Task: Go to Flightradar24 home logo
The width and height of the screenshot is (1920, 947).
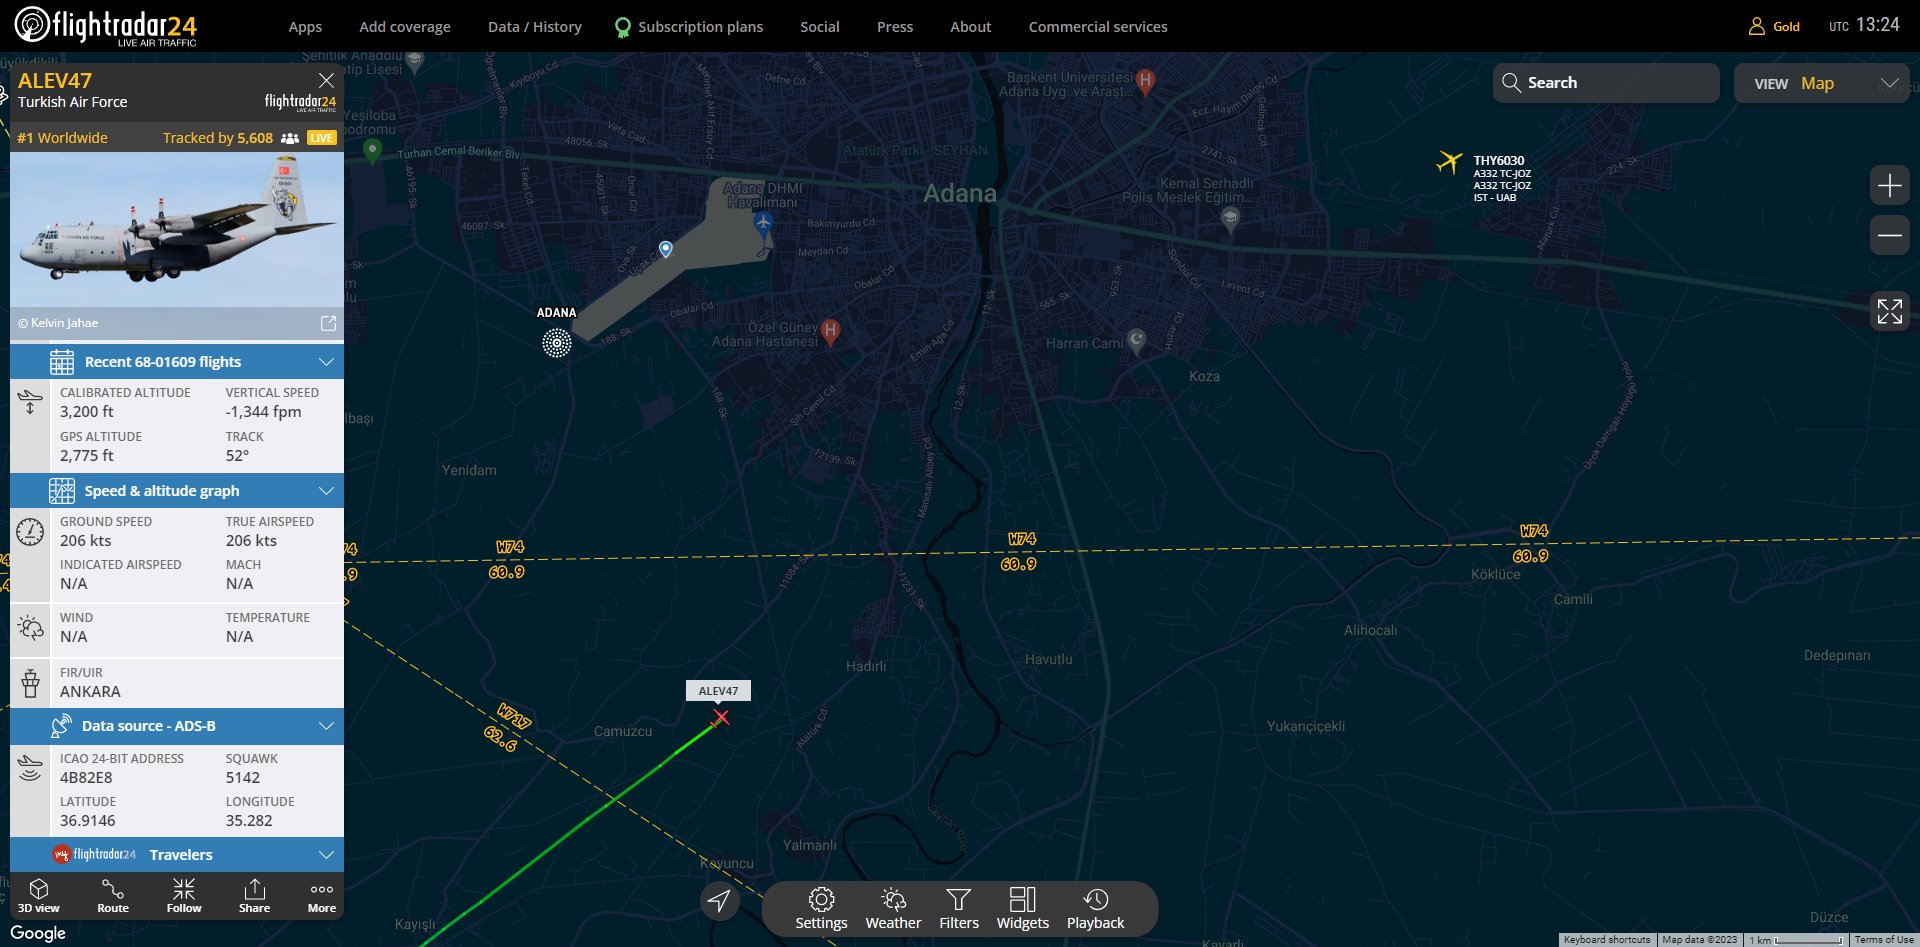Action: coord(105,26)
